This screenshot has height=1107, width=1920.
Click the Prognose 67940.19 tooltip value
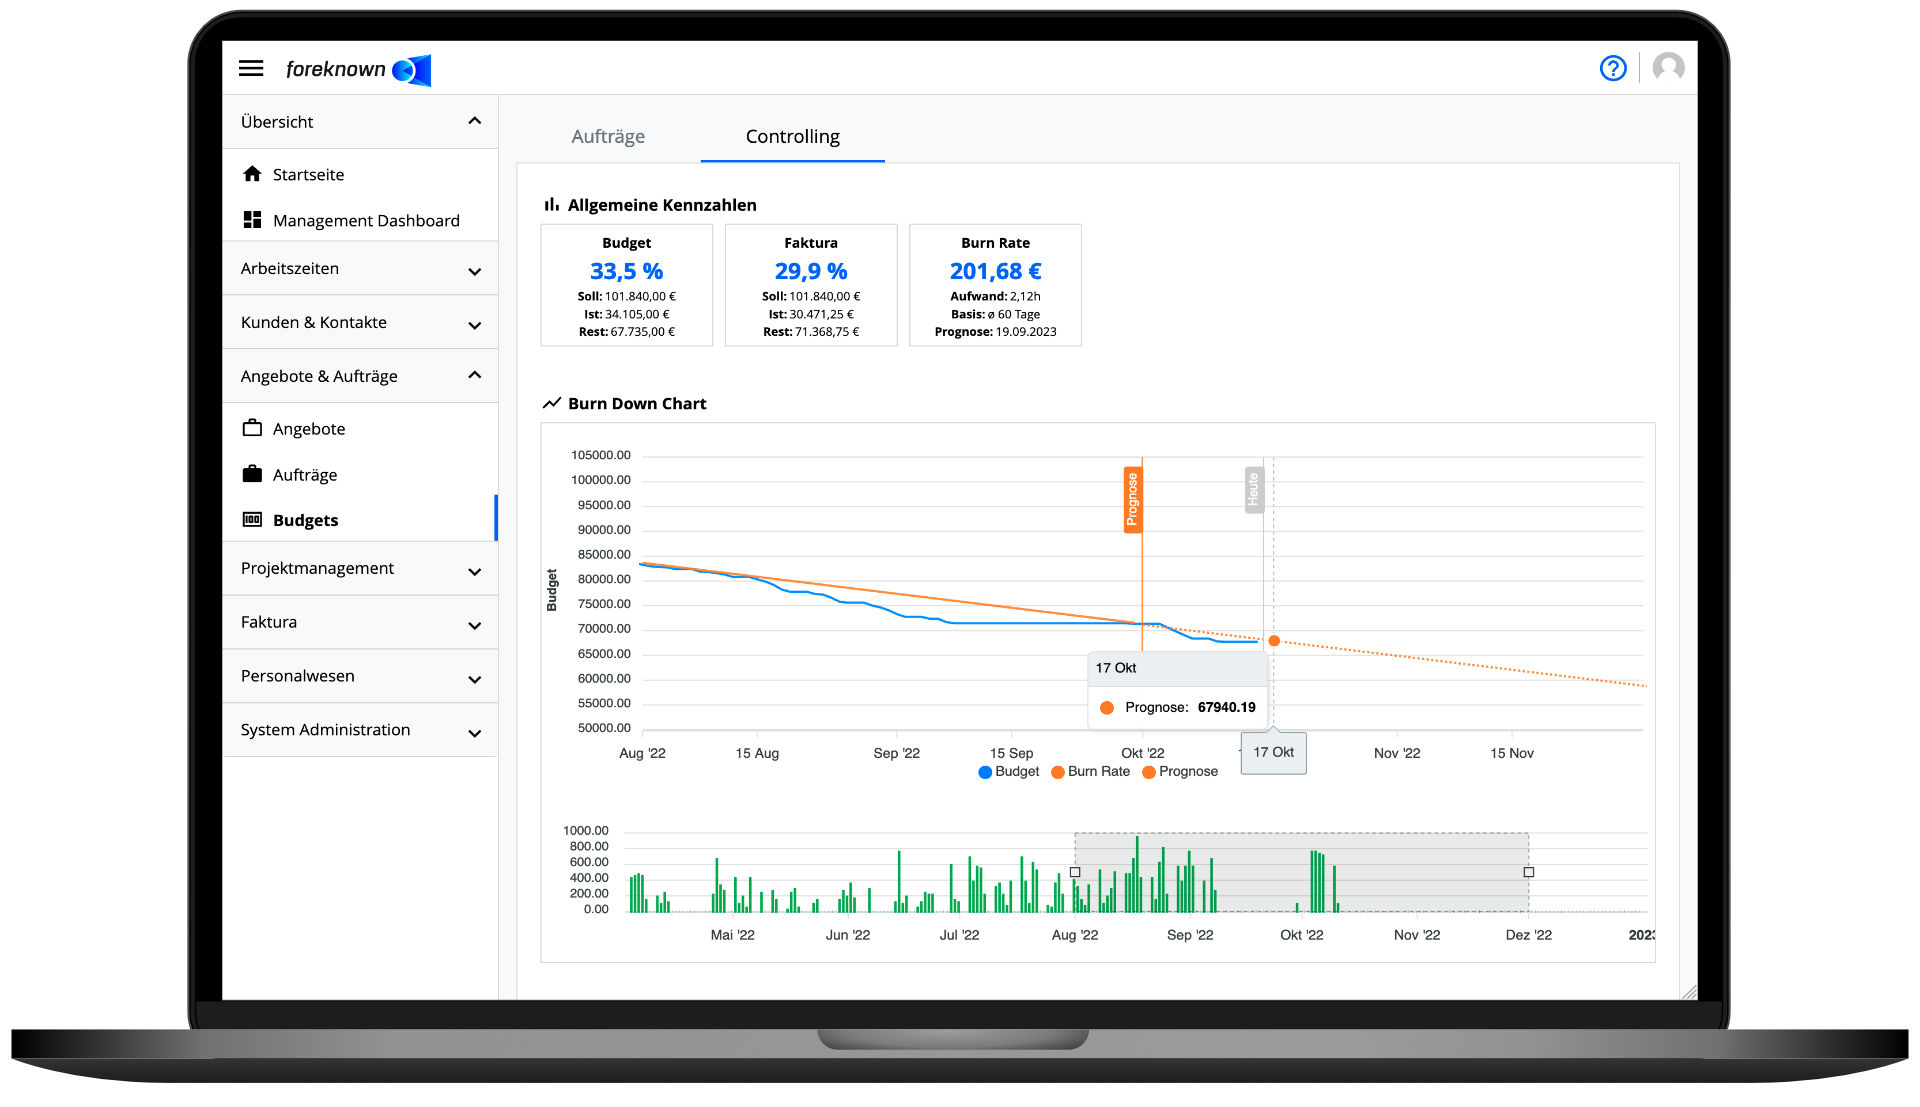pos(1226,707)
